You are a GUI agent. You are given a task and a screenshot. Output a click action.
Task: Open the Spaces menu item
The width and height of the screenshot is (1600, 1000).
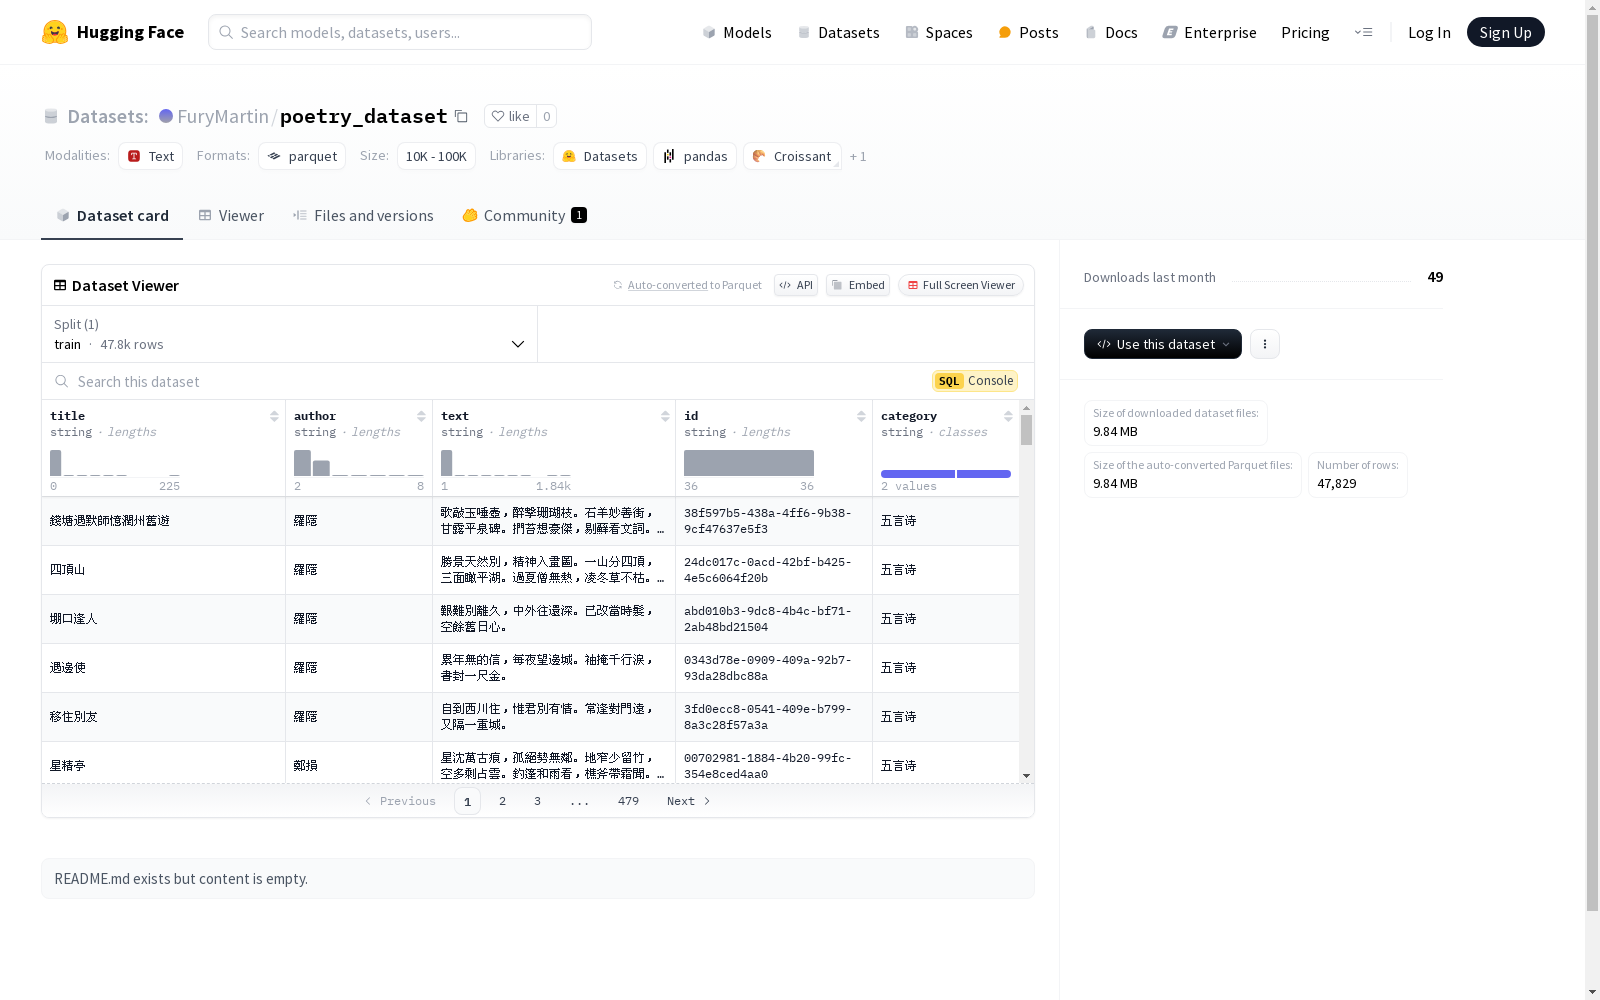[939, 32]
